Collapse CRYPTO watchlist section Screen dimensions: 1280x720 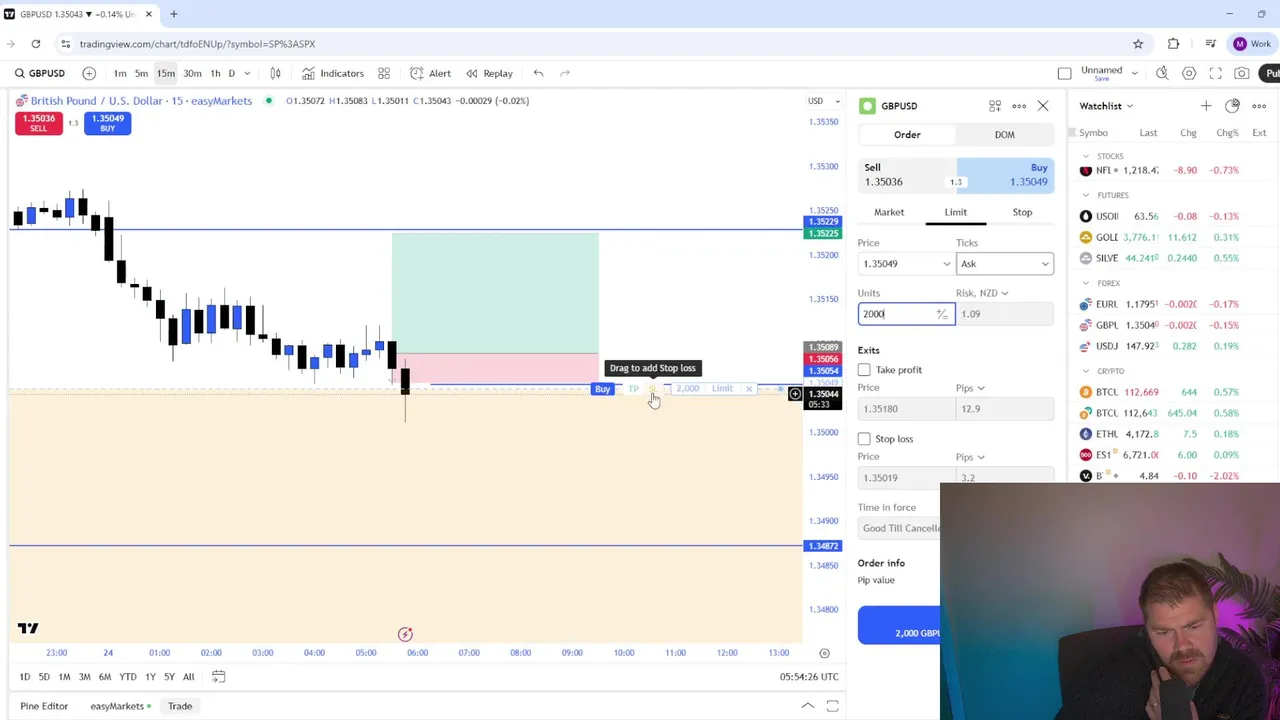pyautogui.click(x=1086, y=371)
